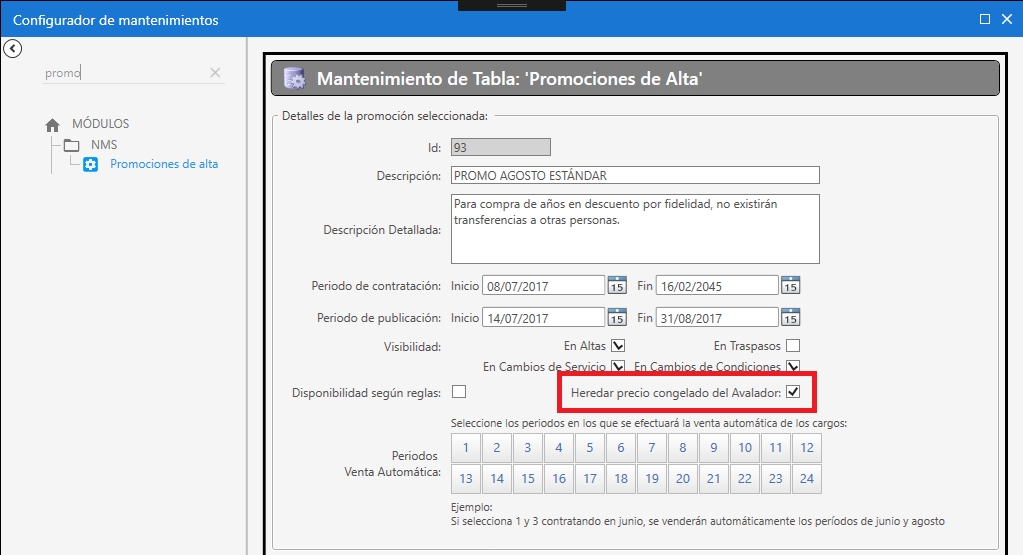The width and height of the screenshot is (1023, 555).
Task: Click the 'Visibilidad:' label
Action: pos(412,347)
